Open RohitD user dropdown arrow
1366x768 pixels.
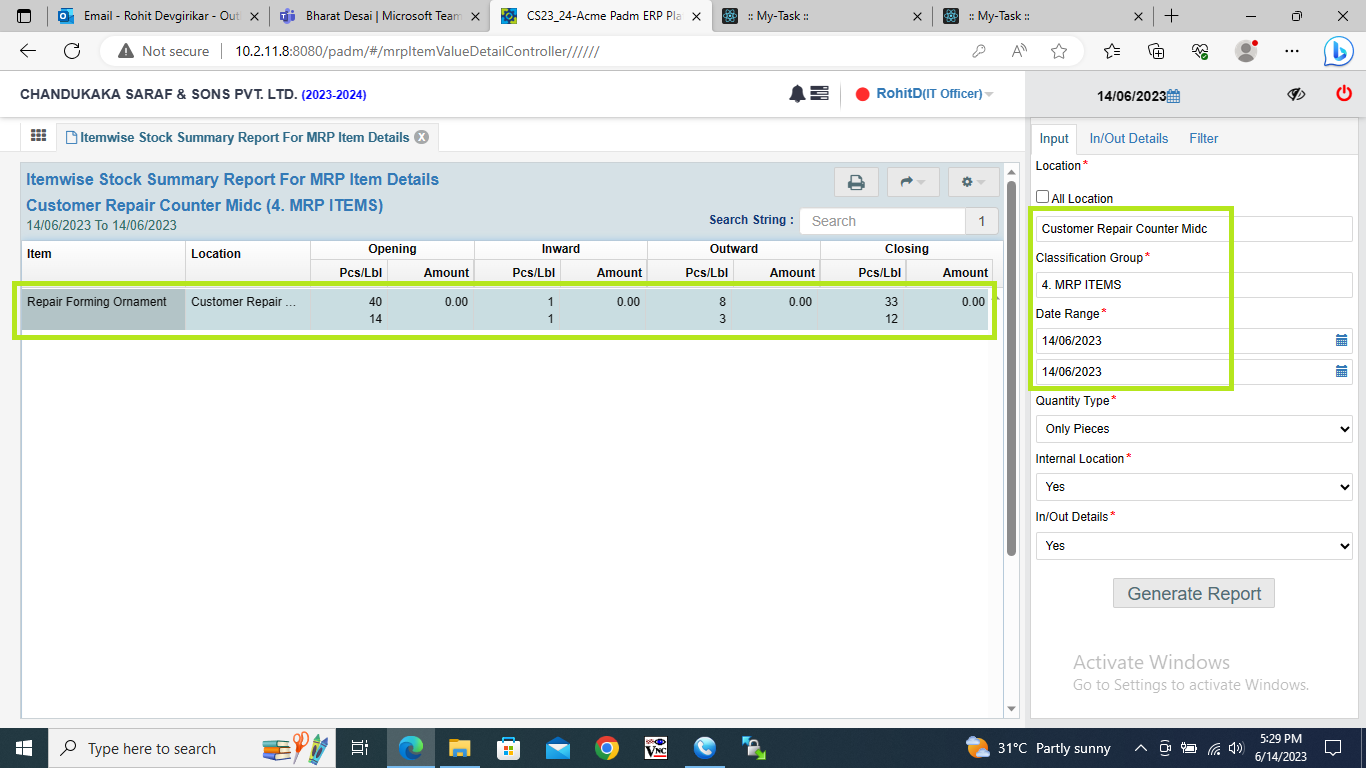point(989,95)
